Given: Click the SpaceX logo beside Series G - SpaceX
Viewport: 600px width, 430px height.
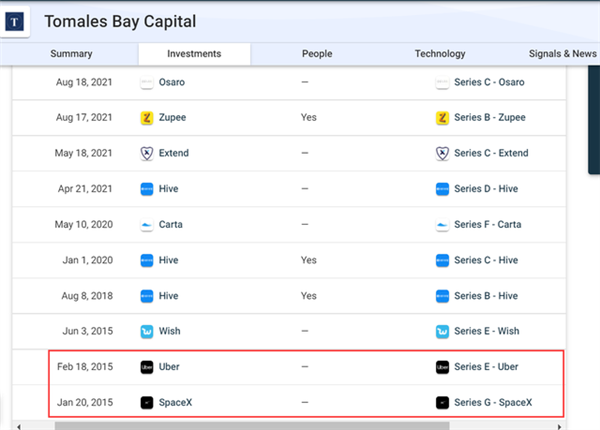Looking at the screenshot, I should [x=442, y=403].
